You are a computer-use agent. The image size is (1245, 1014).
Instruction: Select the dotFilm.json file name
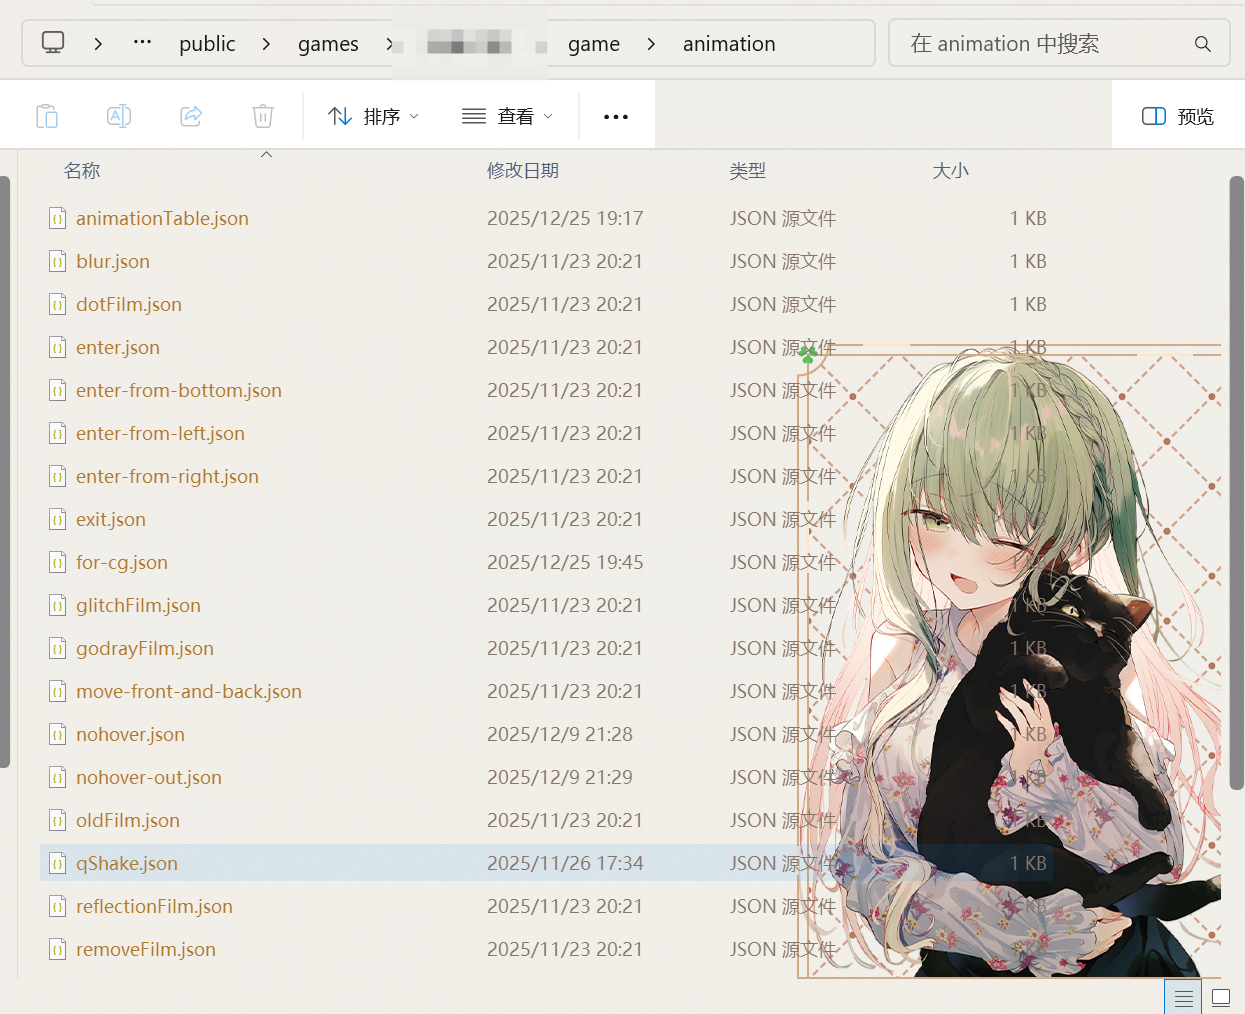pos(129,304)
